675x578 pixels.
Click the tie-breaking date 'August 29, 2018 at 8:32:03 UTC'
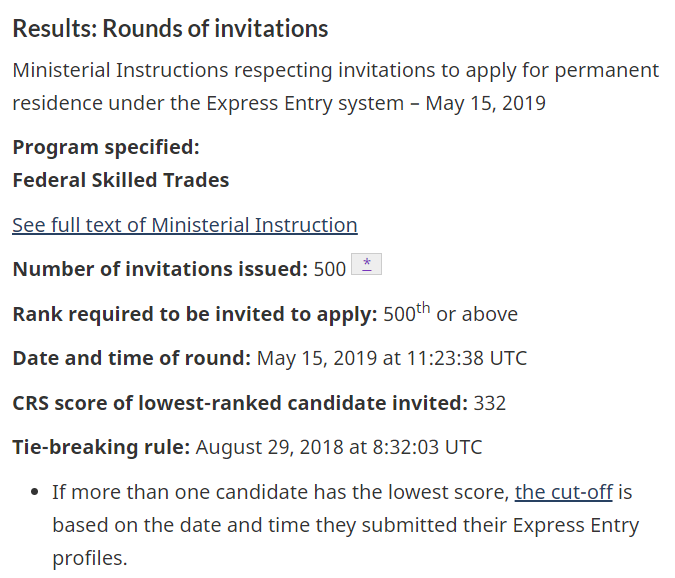point(339,447)
